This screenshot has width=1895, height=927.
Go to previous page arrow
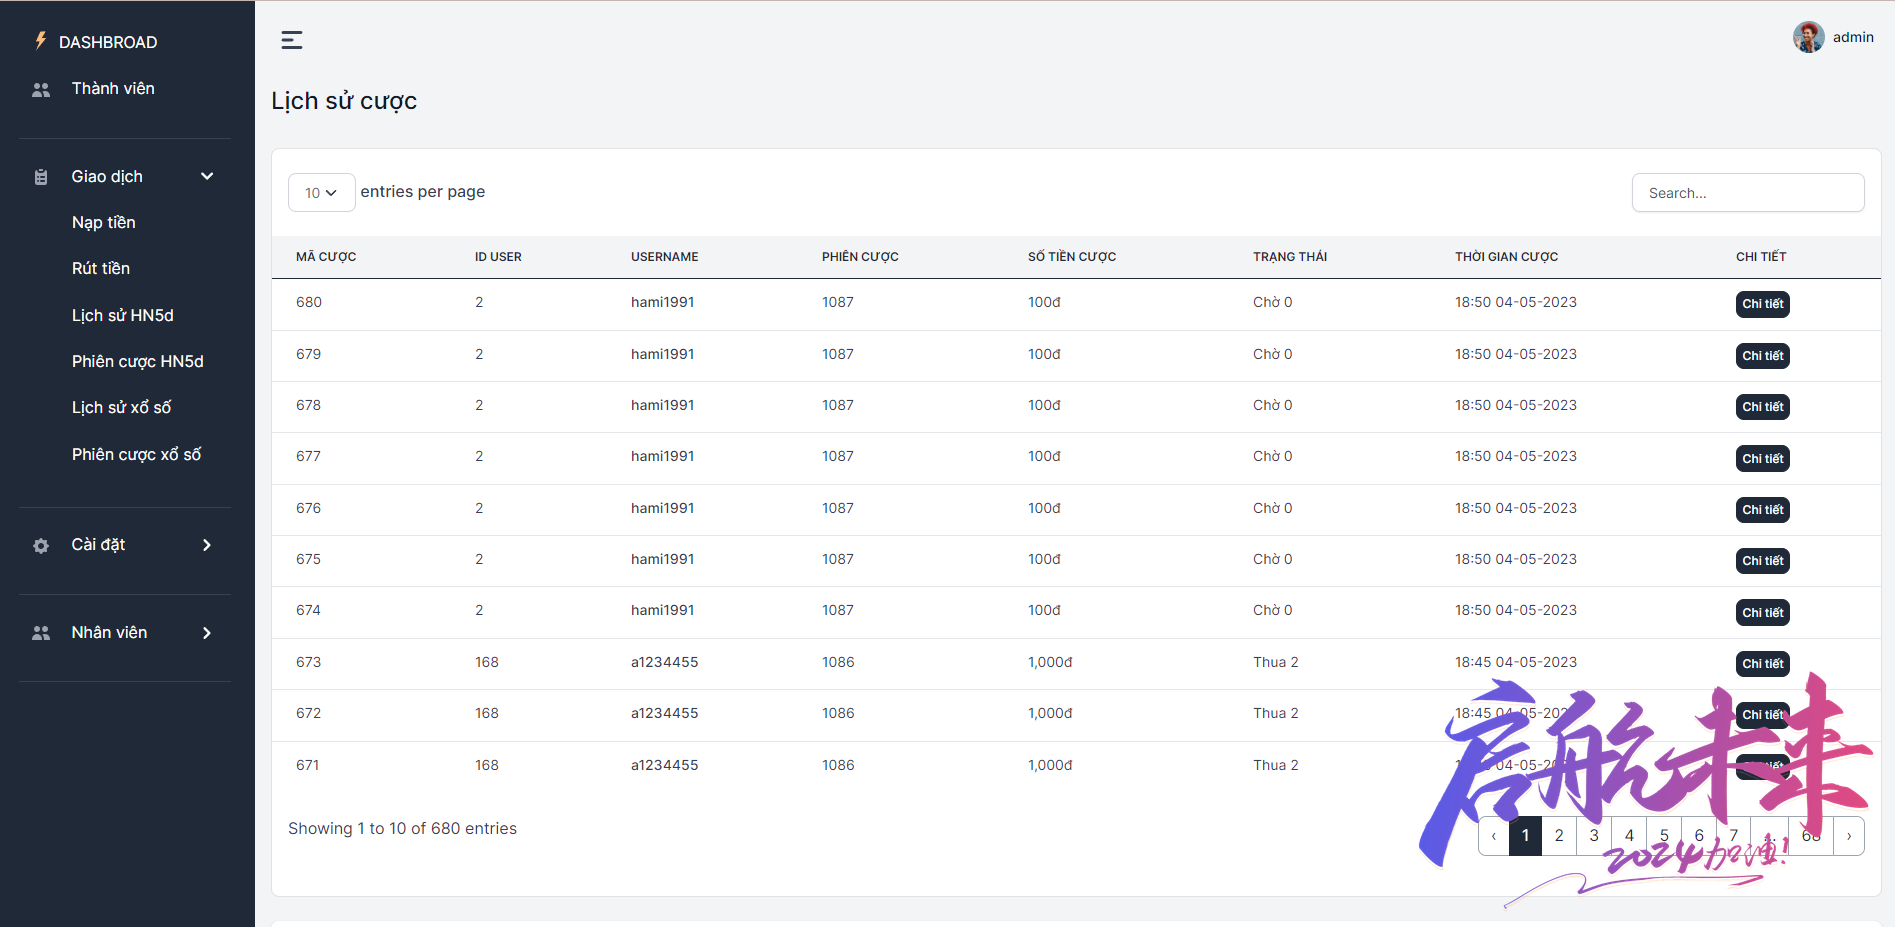click(1494, 836)
